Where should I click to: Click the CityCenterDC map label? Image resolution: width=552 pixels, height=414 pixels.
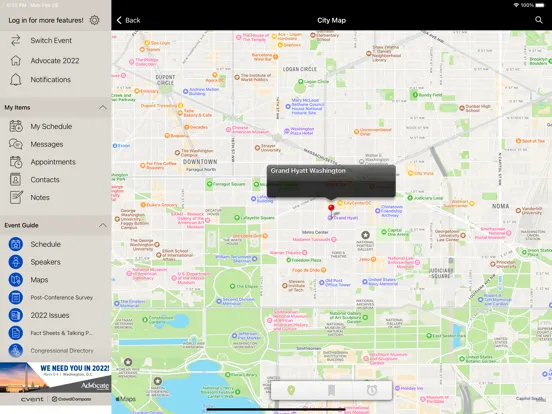(357, 203)
